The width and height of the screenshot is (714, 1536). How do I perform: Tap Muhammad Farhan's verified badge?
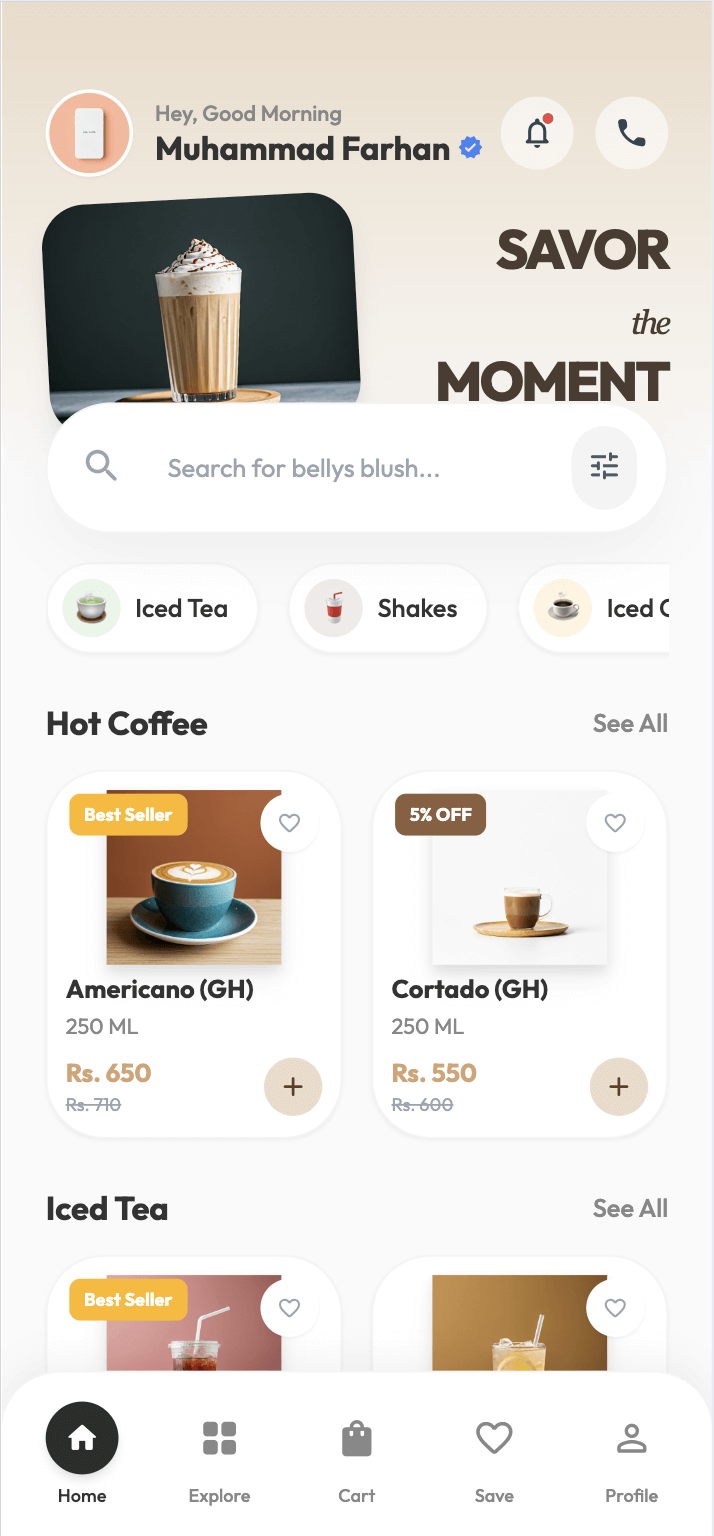pos(468,147)
